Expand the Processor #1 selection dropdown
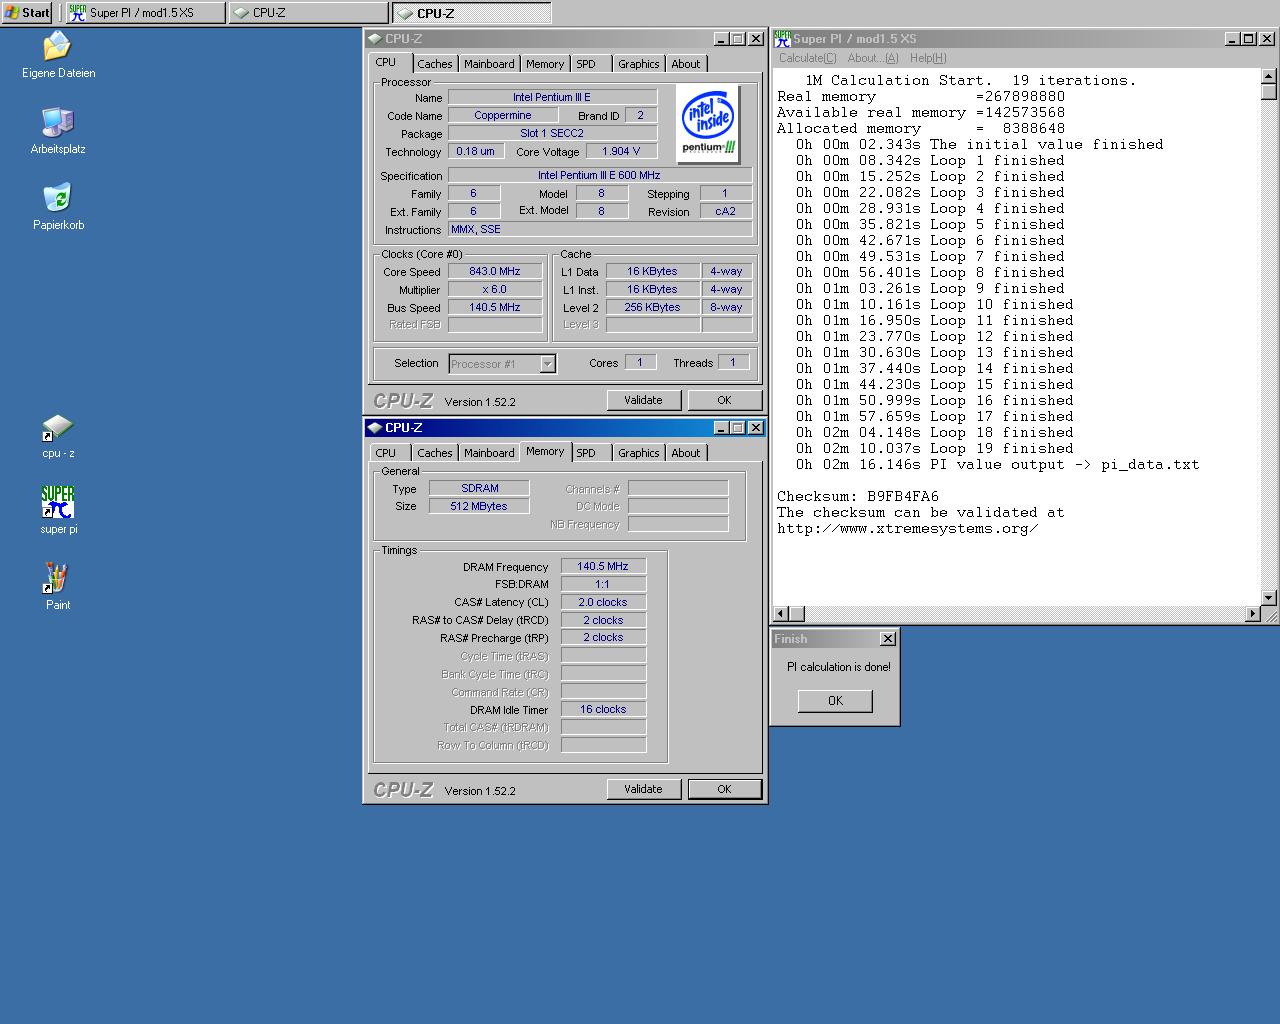The image size is (1280, 1024). point(547,364)
